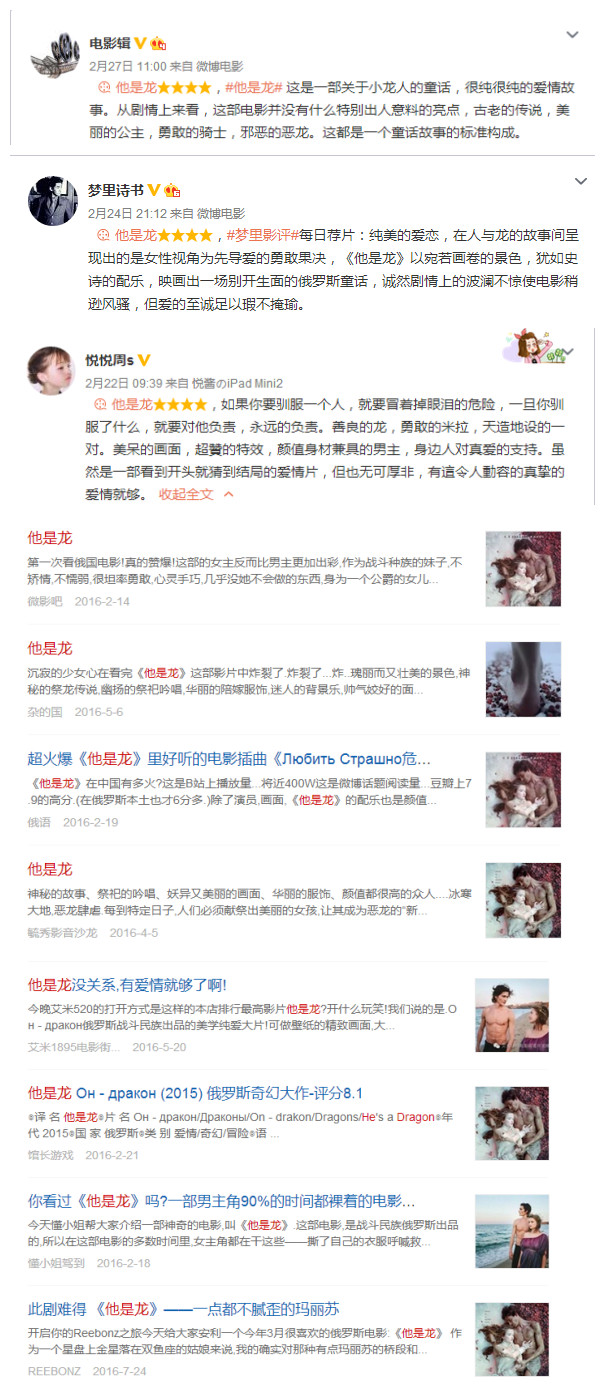Click 梦里诗书 user avatar

pyautogui.click(x=53, y=201)
